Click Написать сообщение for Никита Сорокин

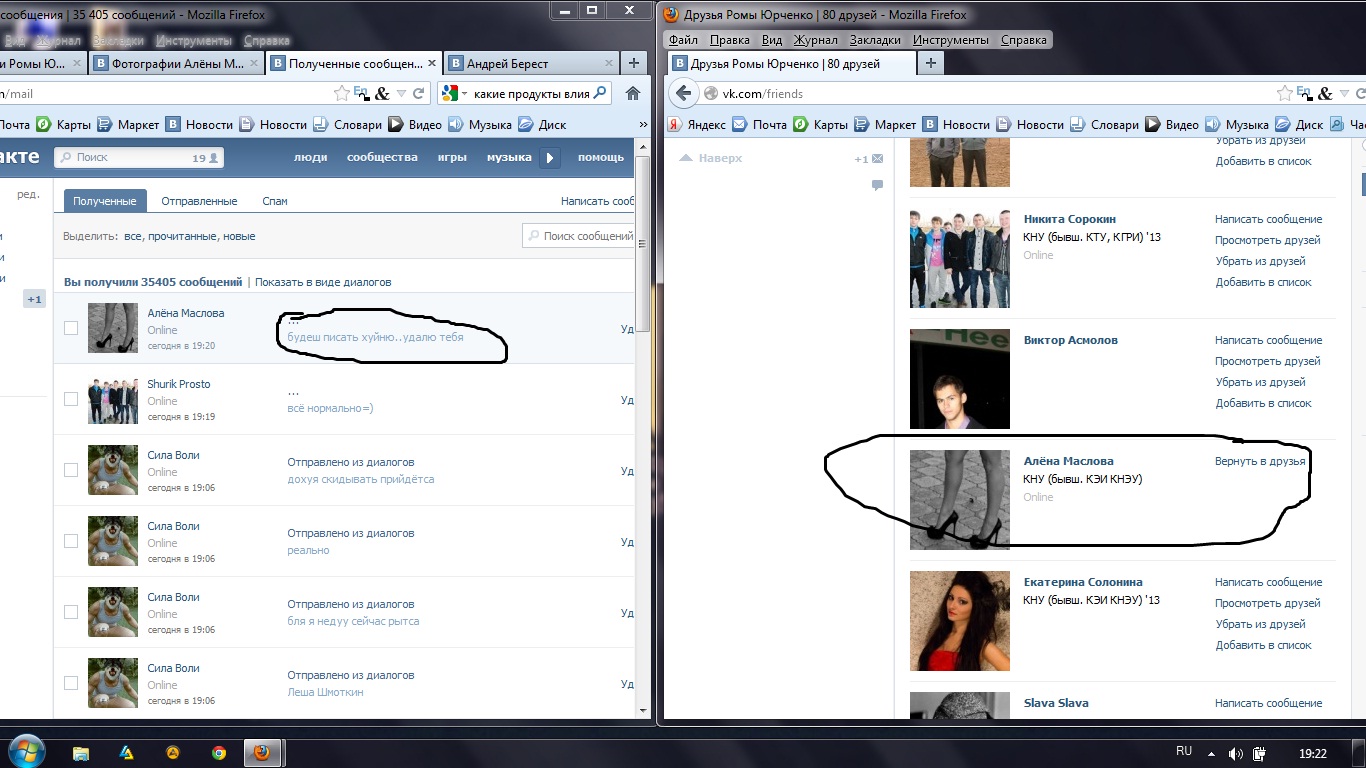(1268, 219)
